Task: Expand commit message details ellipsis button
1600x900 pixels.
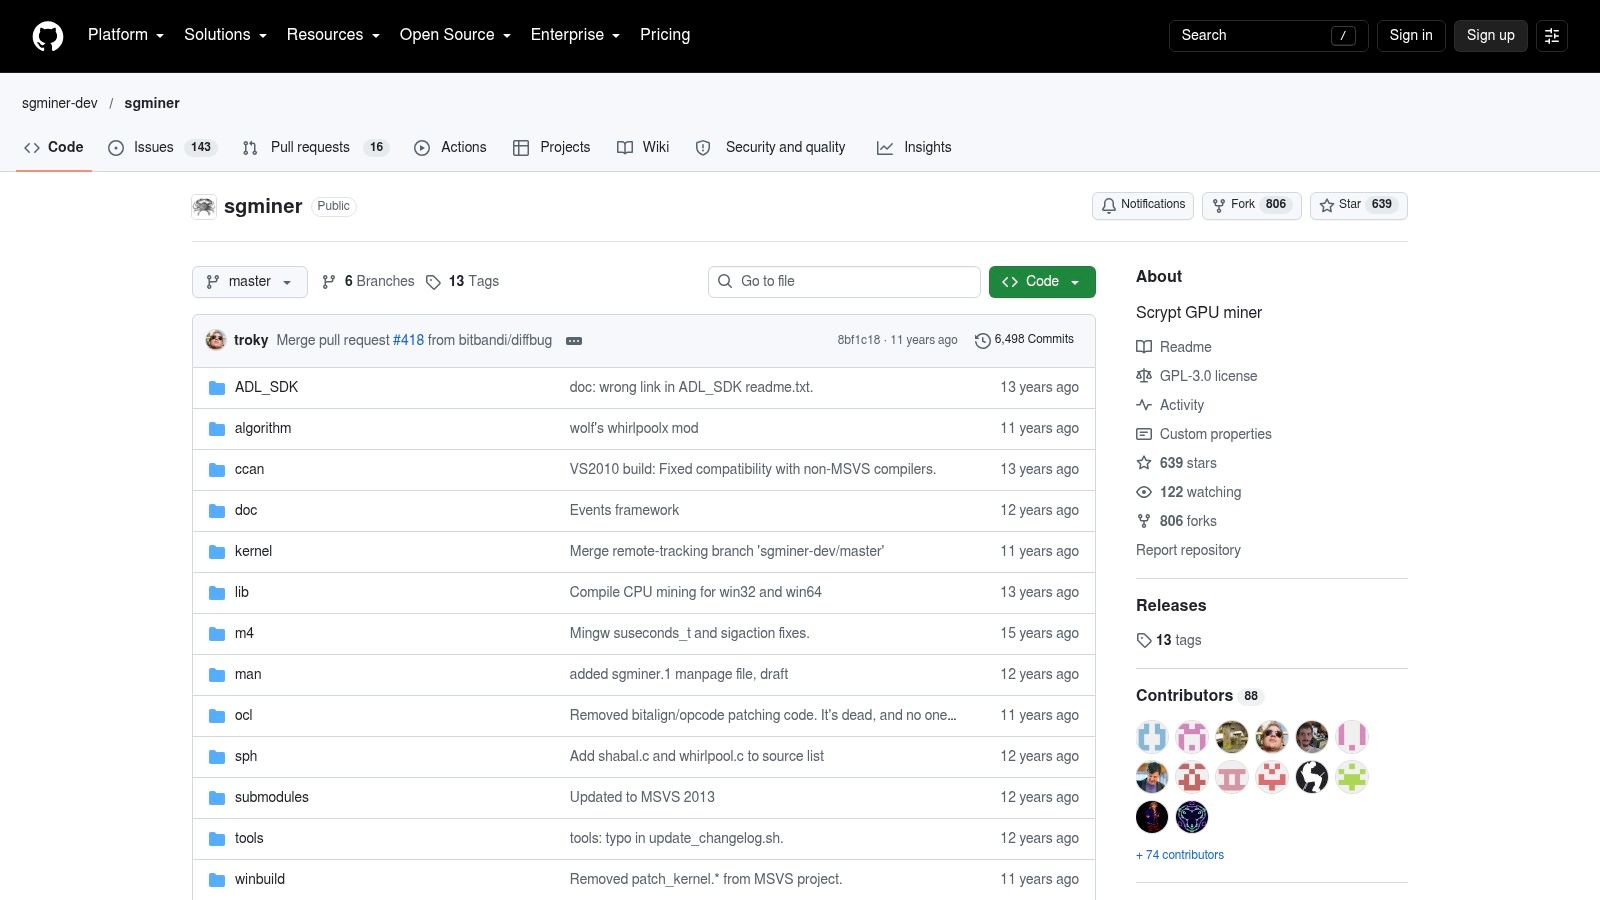Action: pos(574,341)
